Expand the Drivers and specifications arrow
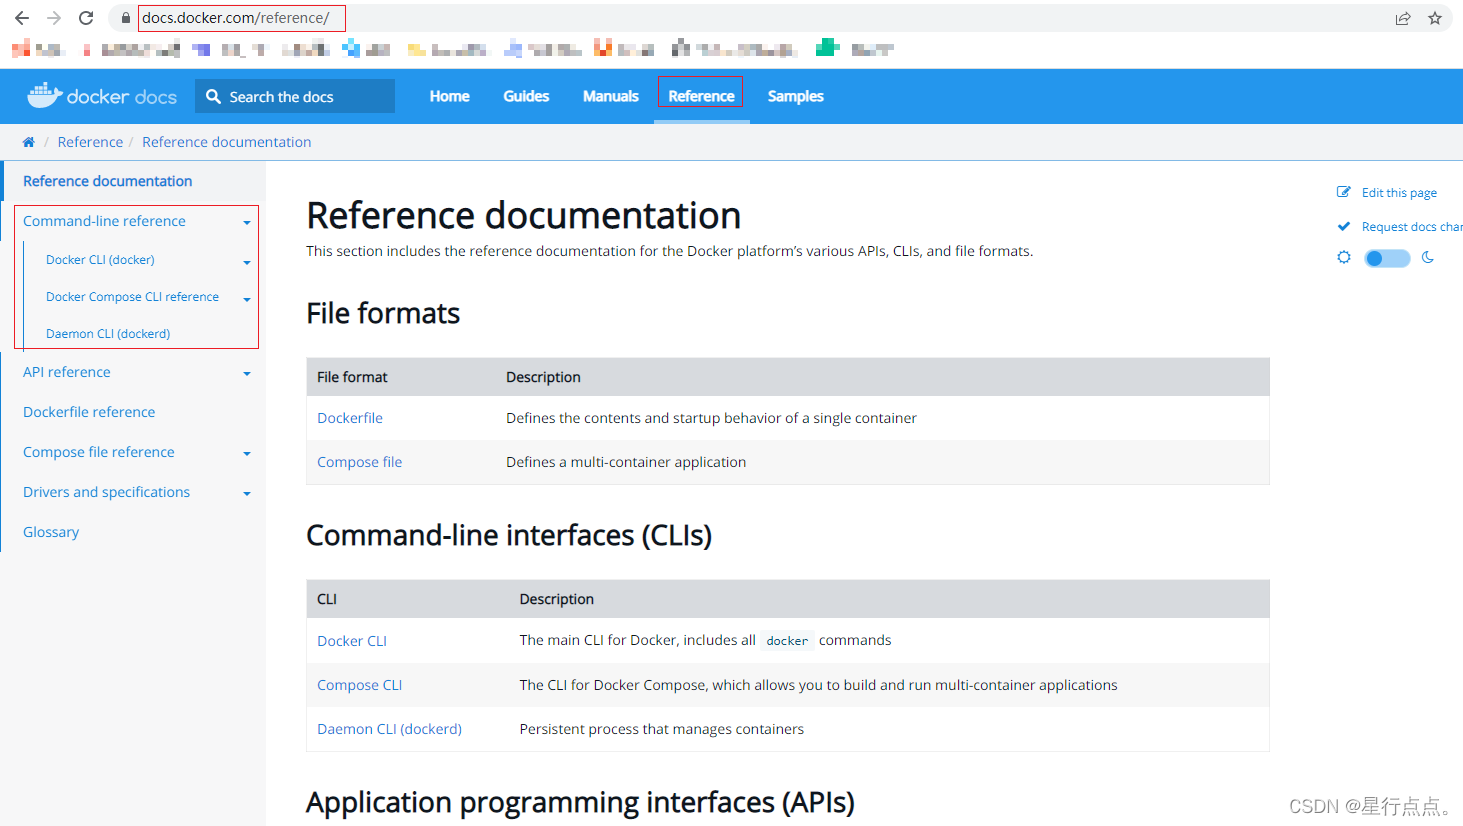 pos(247,493)
